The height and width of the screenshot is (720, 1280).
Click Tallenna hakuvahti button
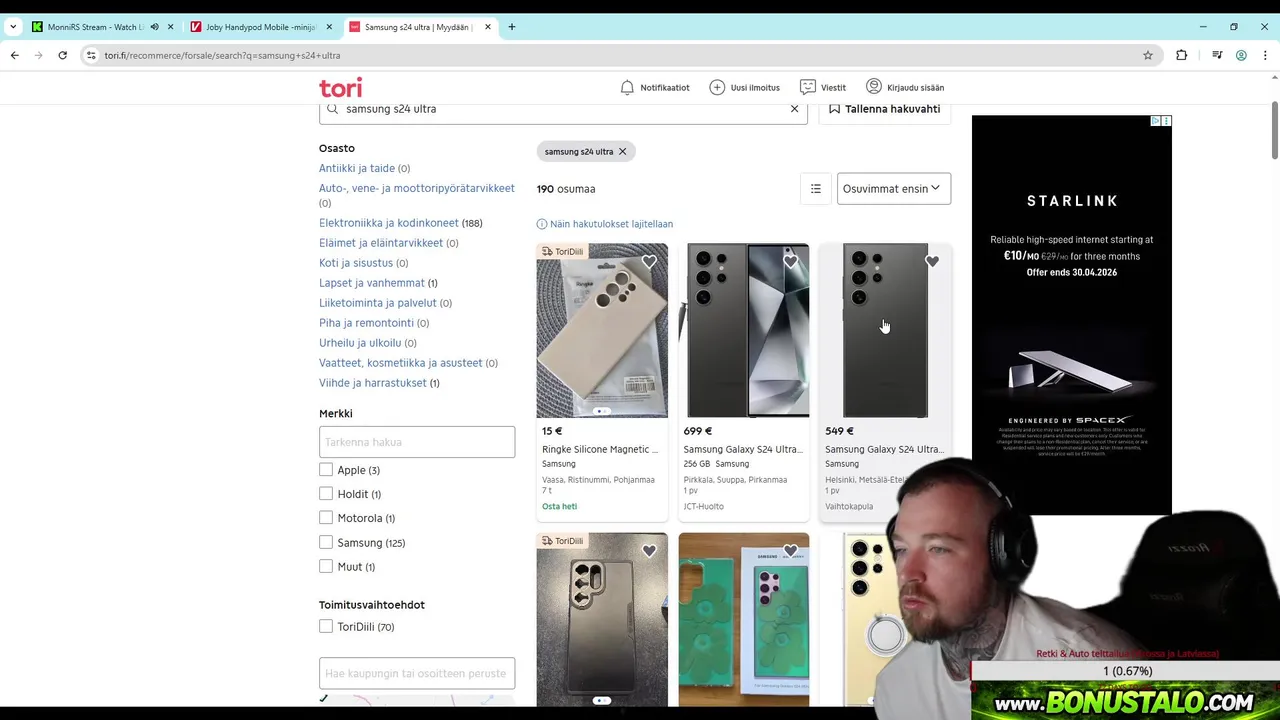(885, 109)
